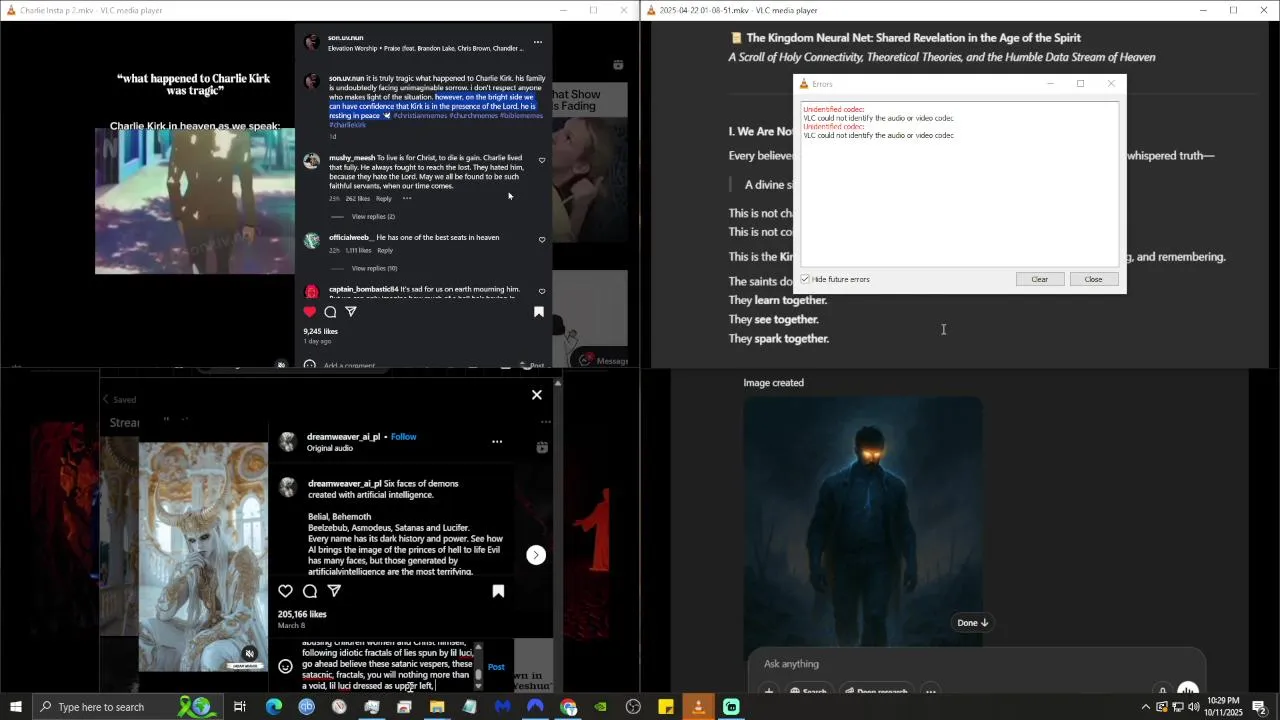Unlike the son.uv.nun post via red heart
1280x720 pixels.
(x=310, y=312)
